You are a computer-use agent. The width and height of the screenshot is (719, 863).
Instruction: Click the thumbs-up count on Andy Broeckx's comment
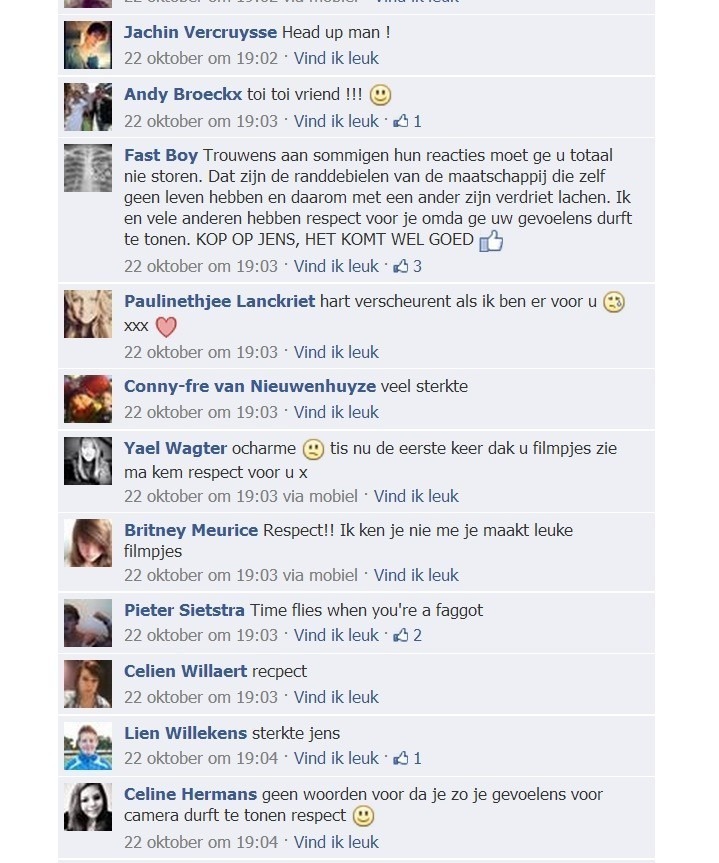coord(407,121)
